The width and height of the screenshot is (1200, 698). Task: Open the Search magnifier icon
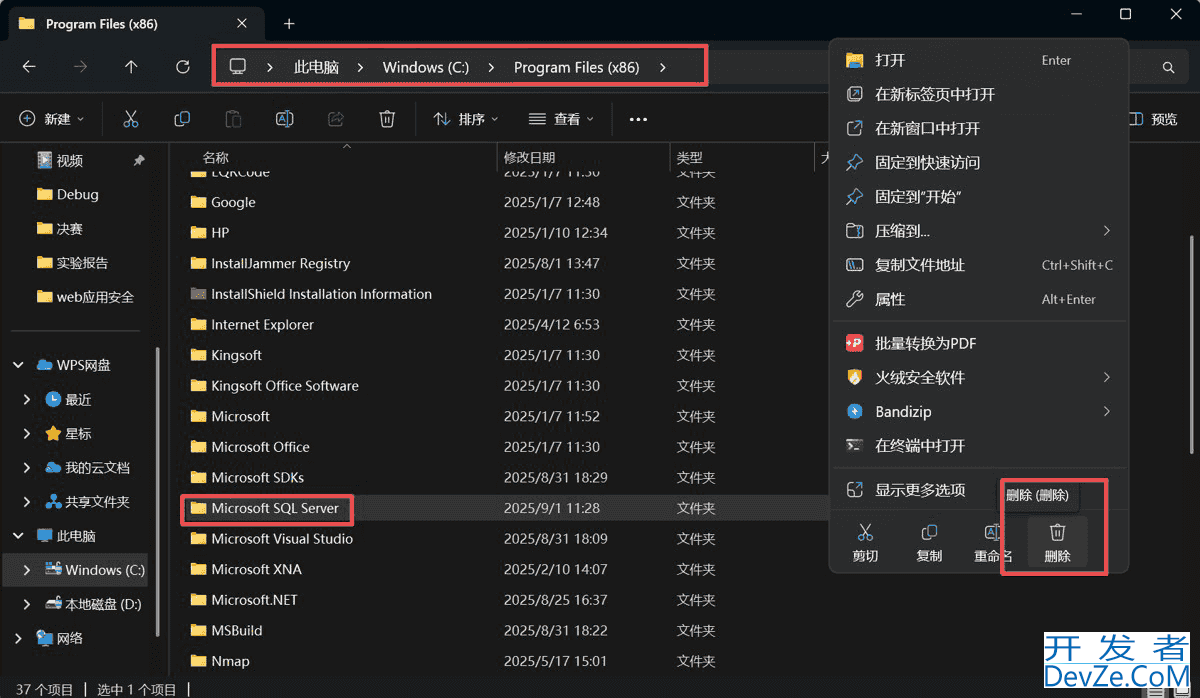tap(1168, 66)
